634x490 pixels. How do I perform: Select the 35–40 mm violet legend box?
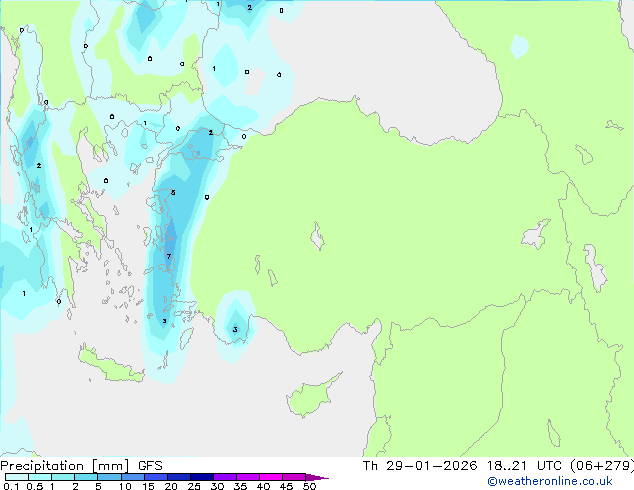click(248, 477)
